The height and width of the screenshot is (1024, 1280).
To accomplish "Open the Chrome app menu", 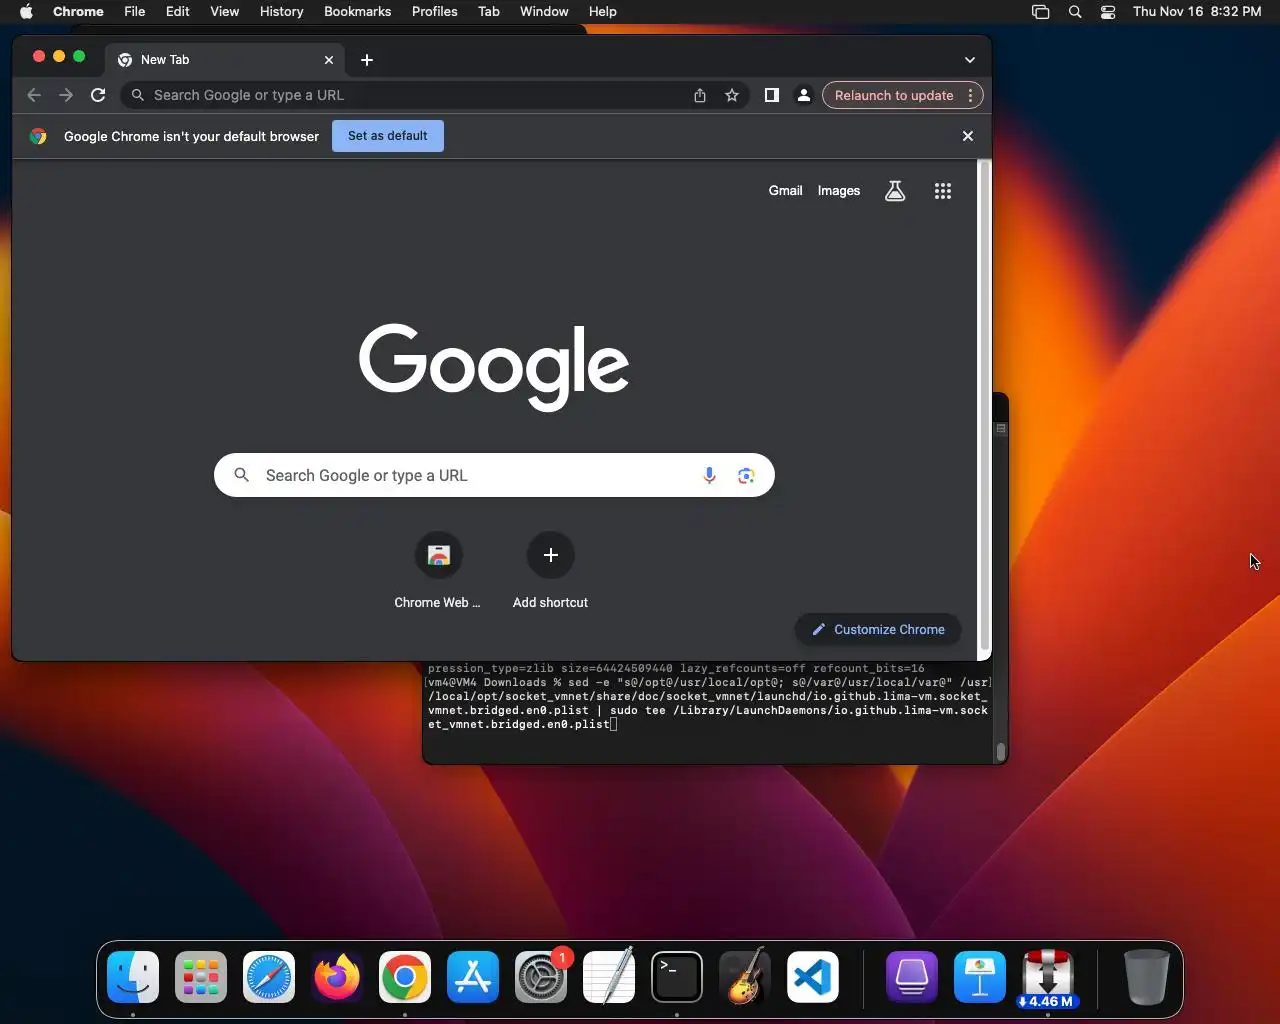I will (78, 11).
